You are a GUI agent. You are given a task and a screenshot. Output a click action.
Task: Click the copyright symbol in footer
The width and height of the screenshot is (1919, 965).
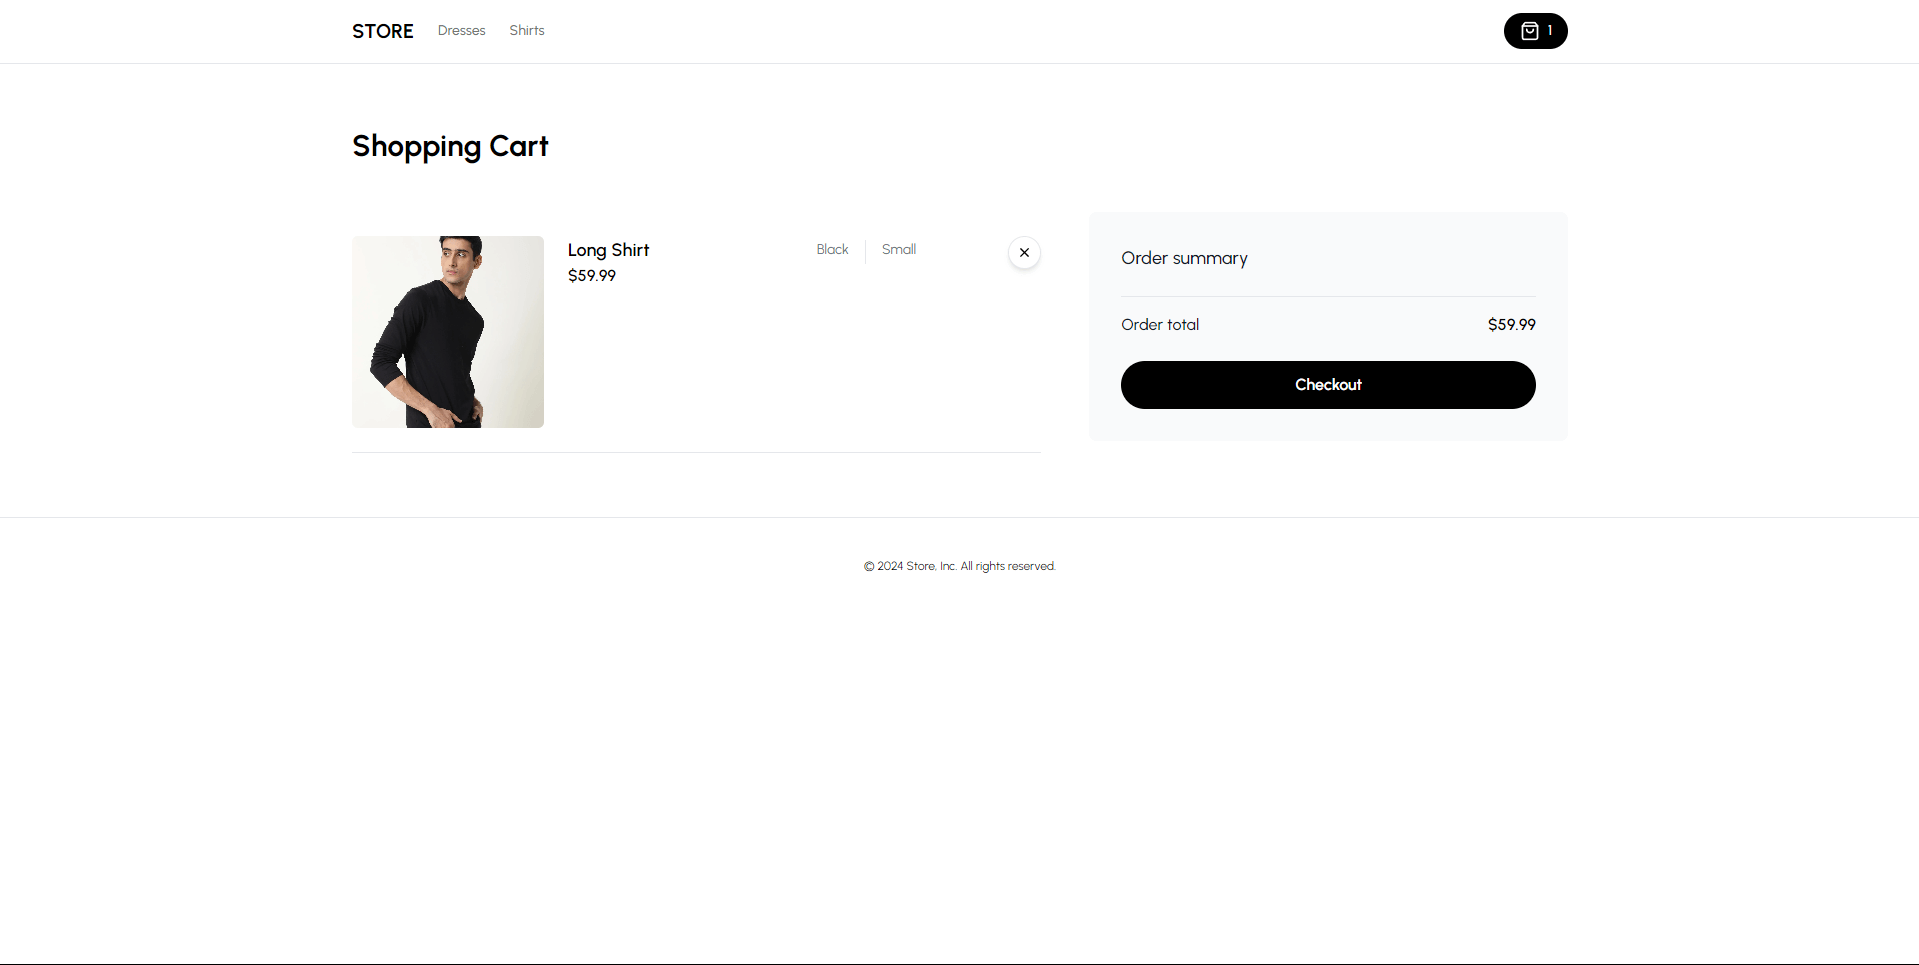[x=869, y=567]
